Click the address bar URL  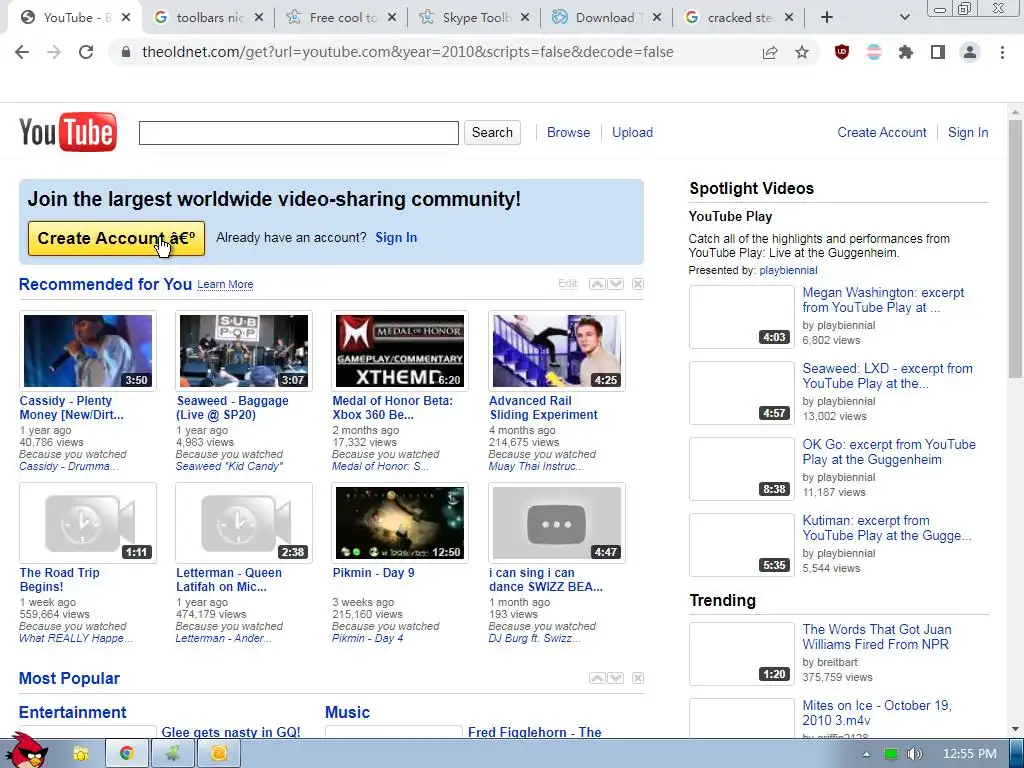(x=408, y=52)
